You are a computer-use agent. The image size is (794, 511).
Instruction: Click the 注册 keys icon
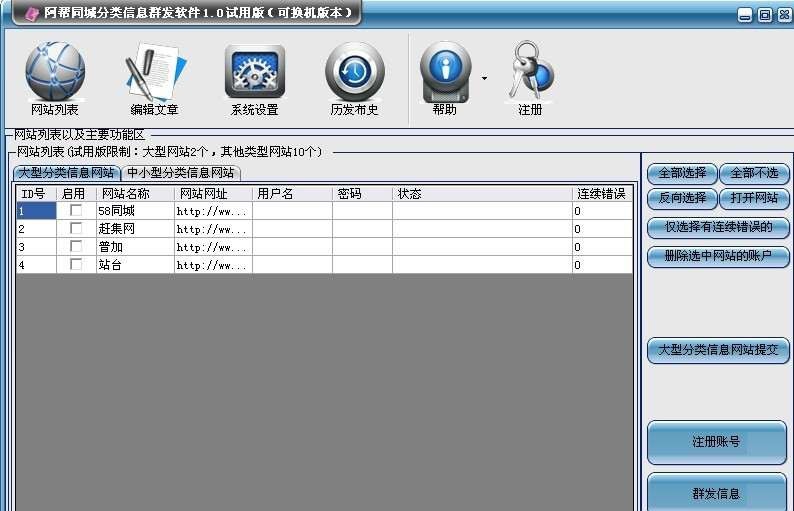coord(530,71)
